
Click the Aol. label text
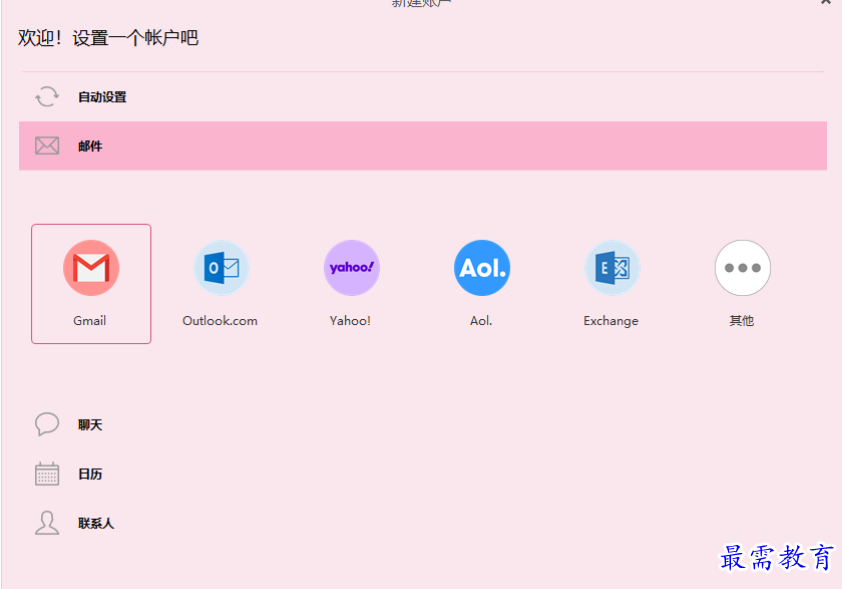(x=481, y=321)
